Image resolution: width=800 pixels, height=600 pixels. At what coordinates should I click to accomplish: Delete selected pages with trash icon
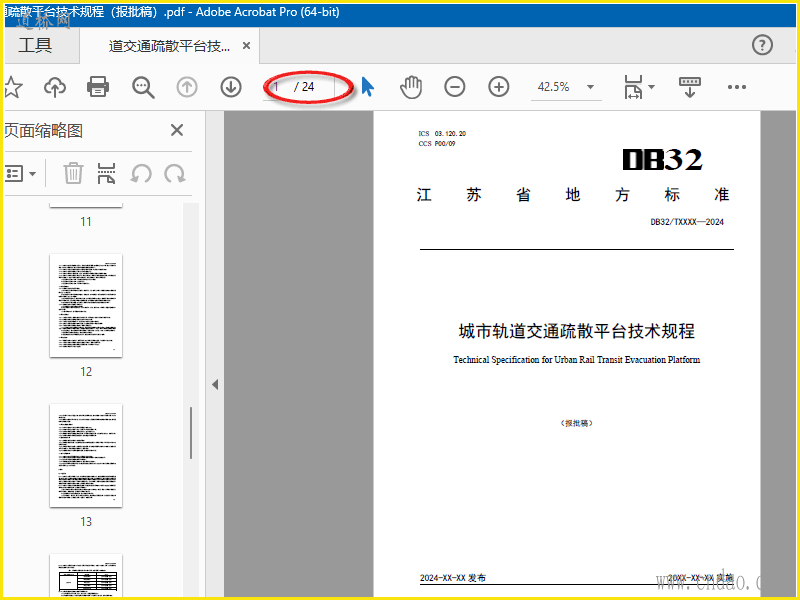click(73, 173)
